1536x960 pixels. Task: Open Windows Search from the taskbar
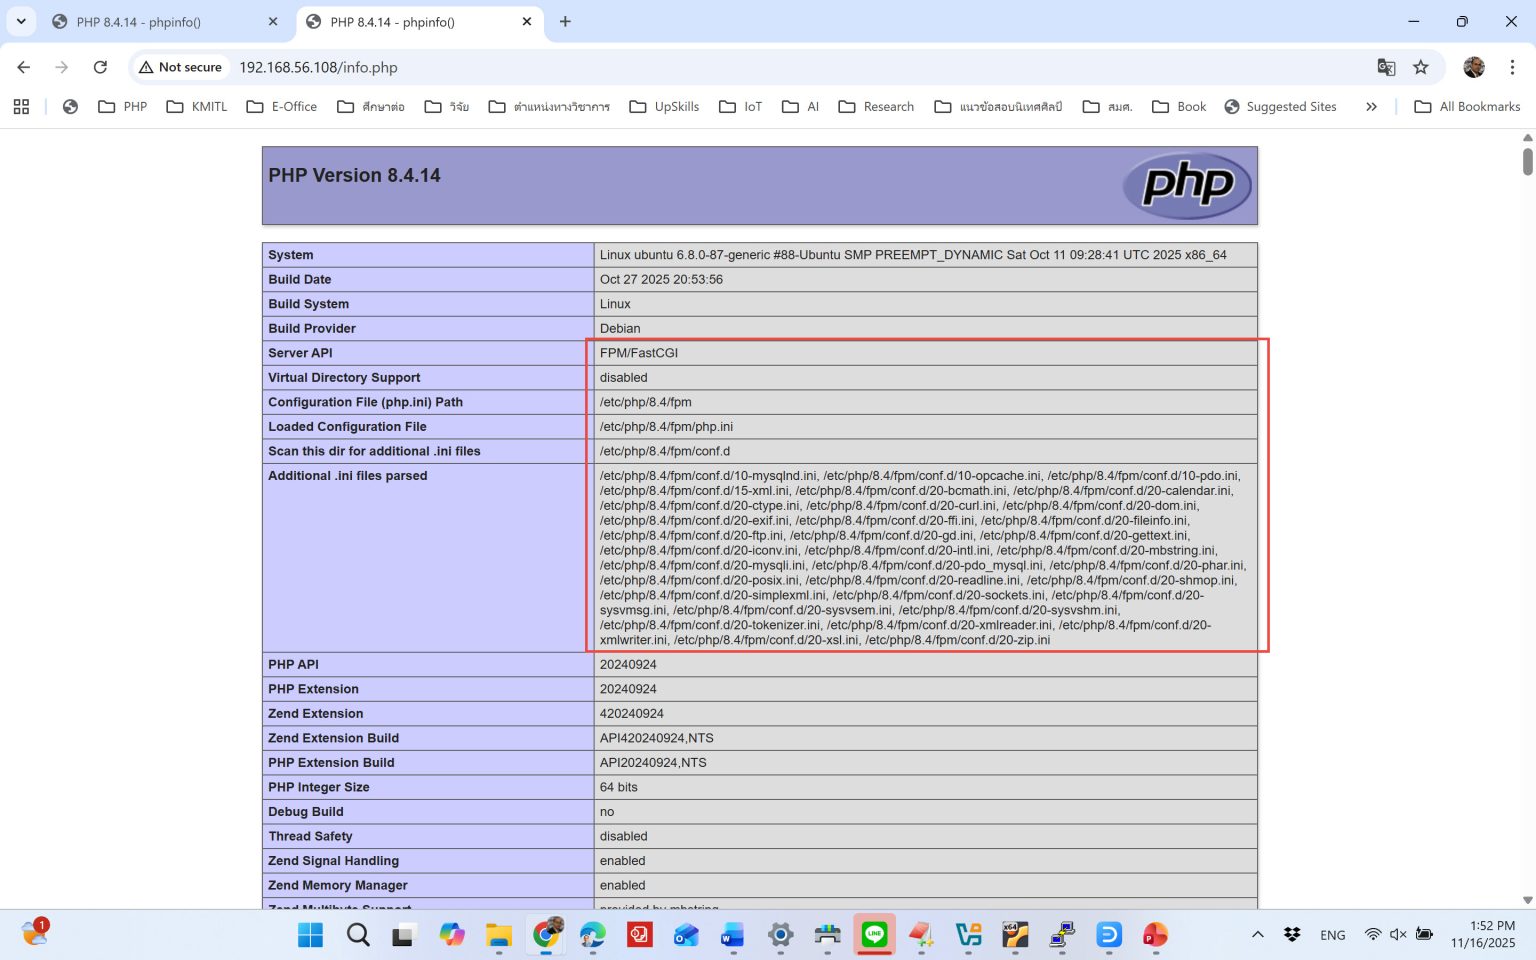point(357,934)
